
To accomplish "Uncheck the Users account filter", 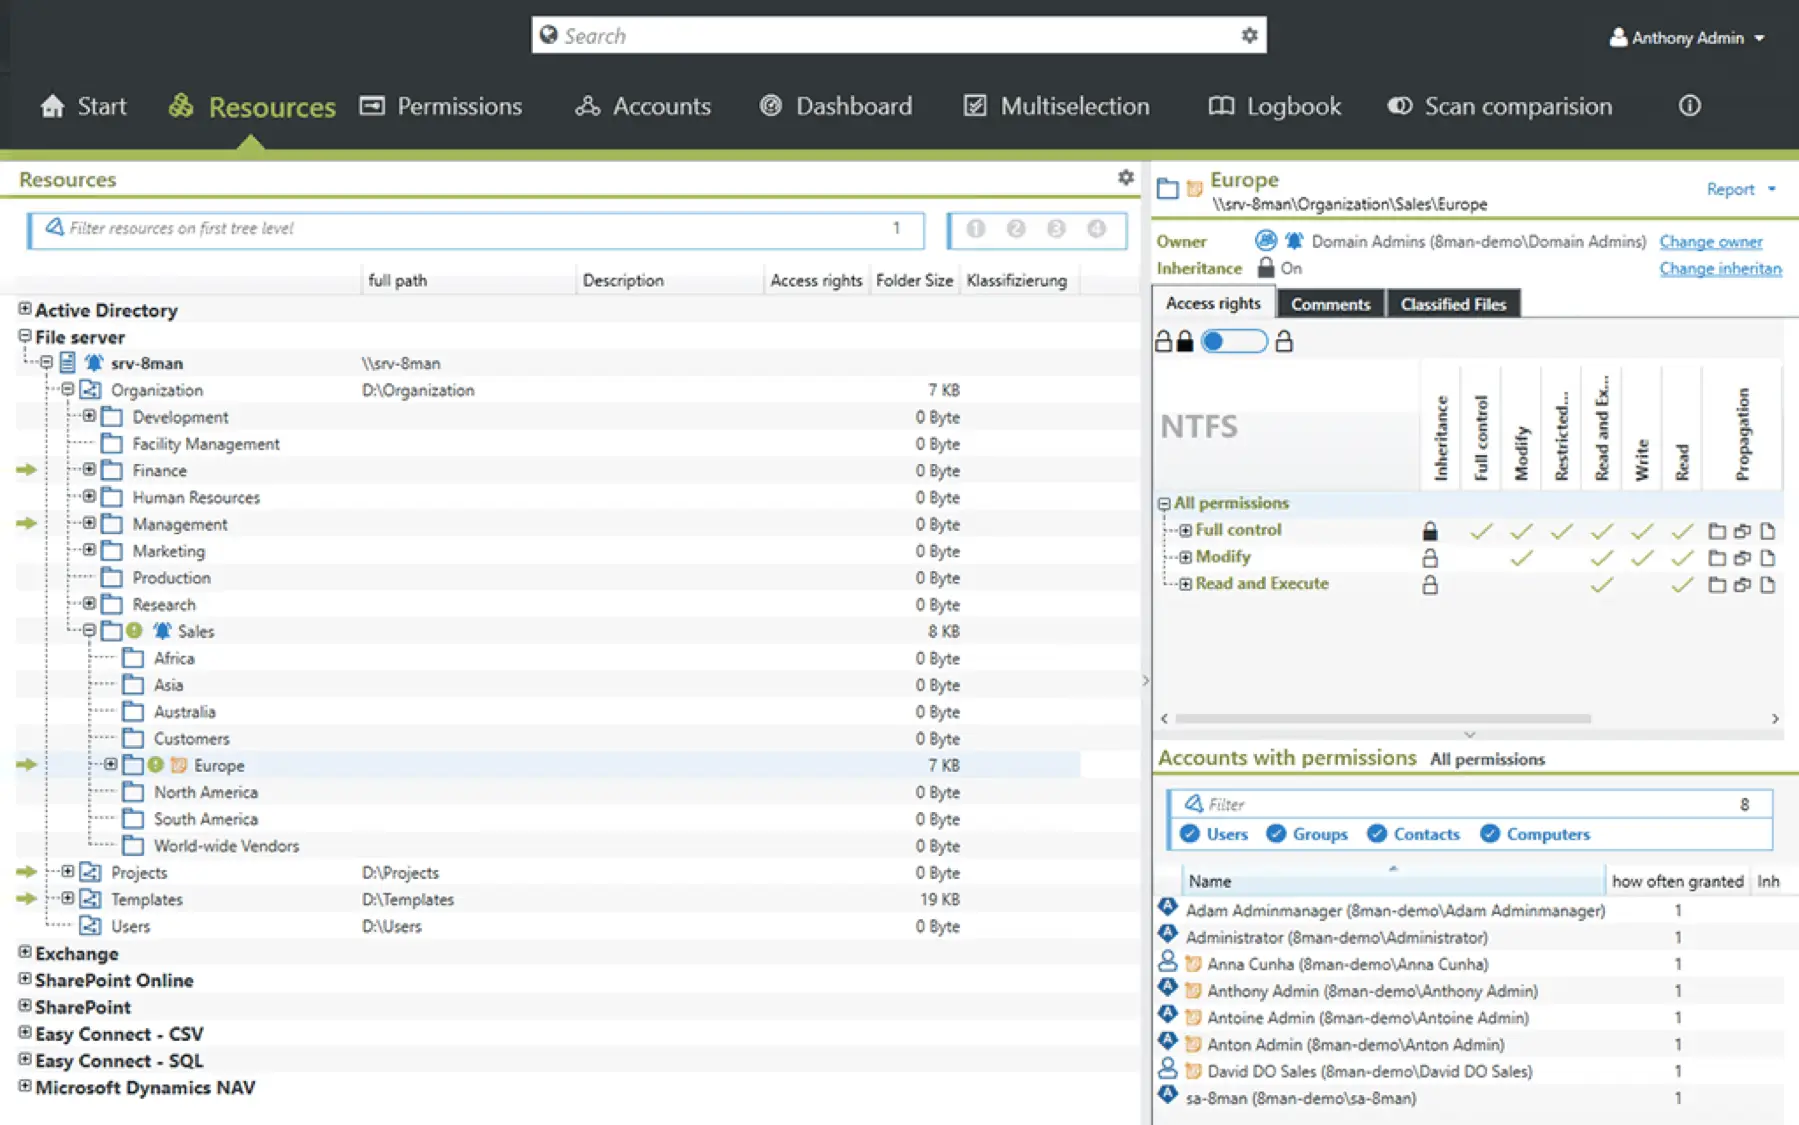I will [x=1190, y=834].
